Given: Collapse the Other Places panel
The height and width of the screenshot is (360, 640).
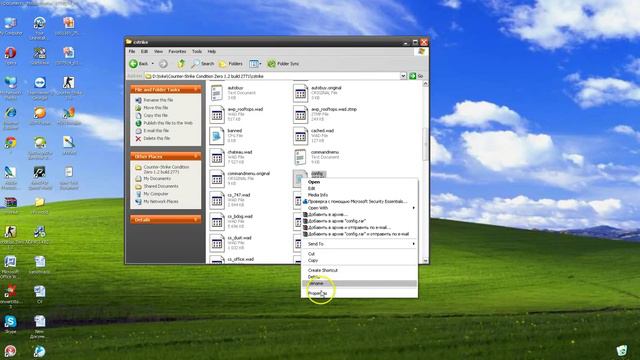Looking at the screenshot, I should (x=196, y=156).
